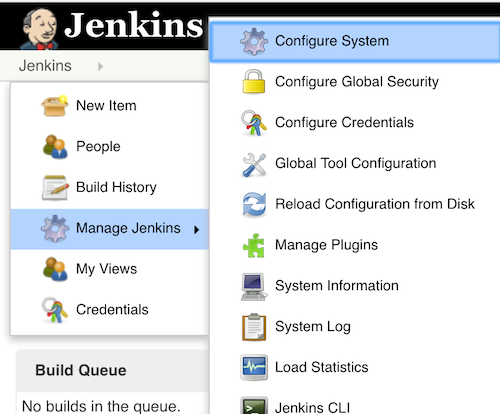Open the Build History entry

[x=116, y=187]
